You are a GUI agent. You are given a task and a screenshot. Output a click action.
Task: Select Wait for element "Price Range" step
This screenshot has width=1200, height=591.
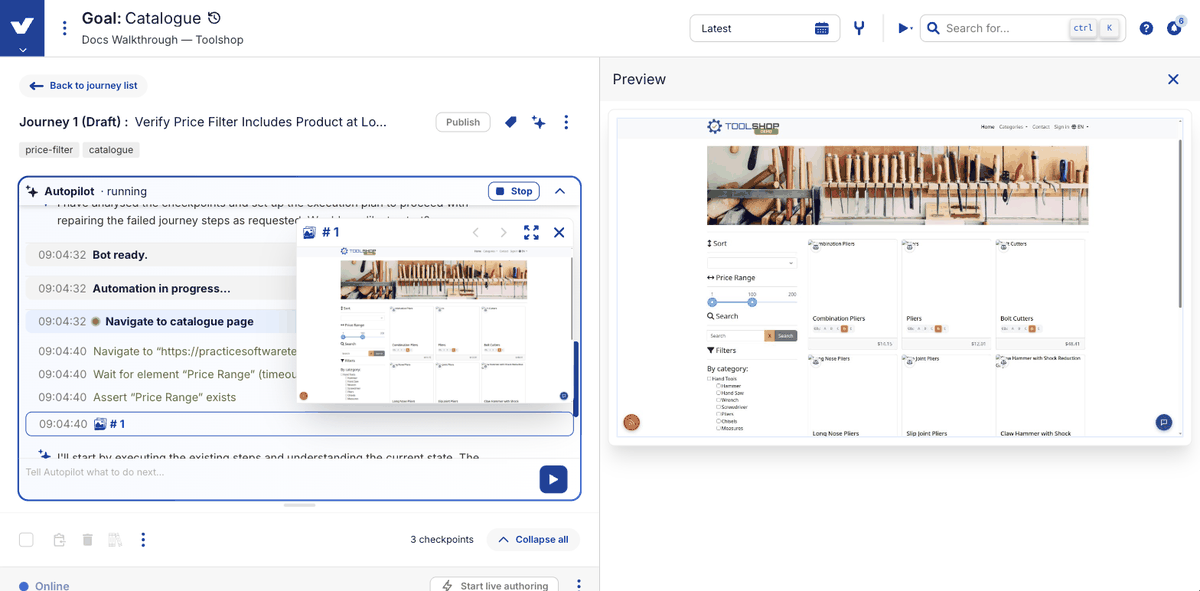click(195, 374)
